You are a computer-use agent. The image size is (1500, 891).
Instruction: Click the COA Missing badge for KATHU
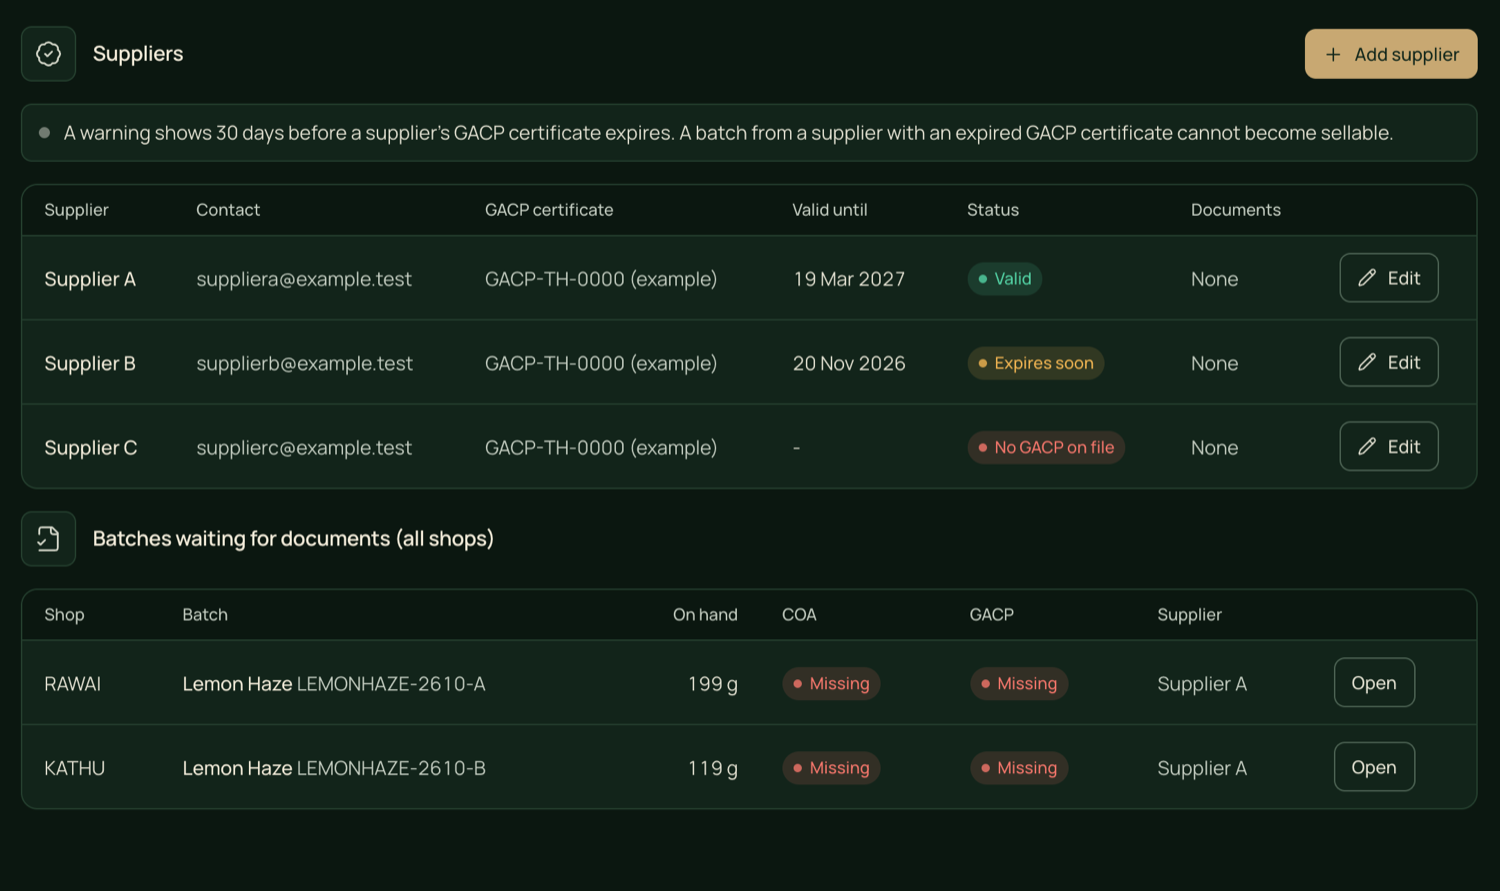[x=831, y=768]
